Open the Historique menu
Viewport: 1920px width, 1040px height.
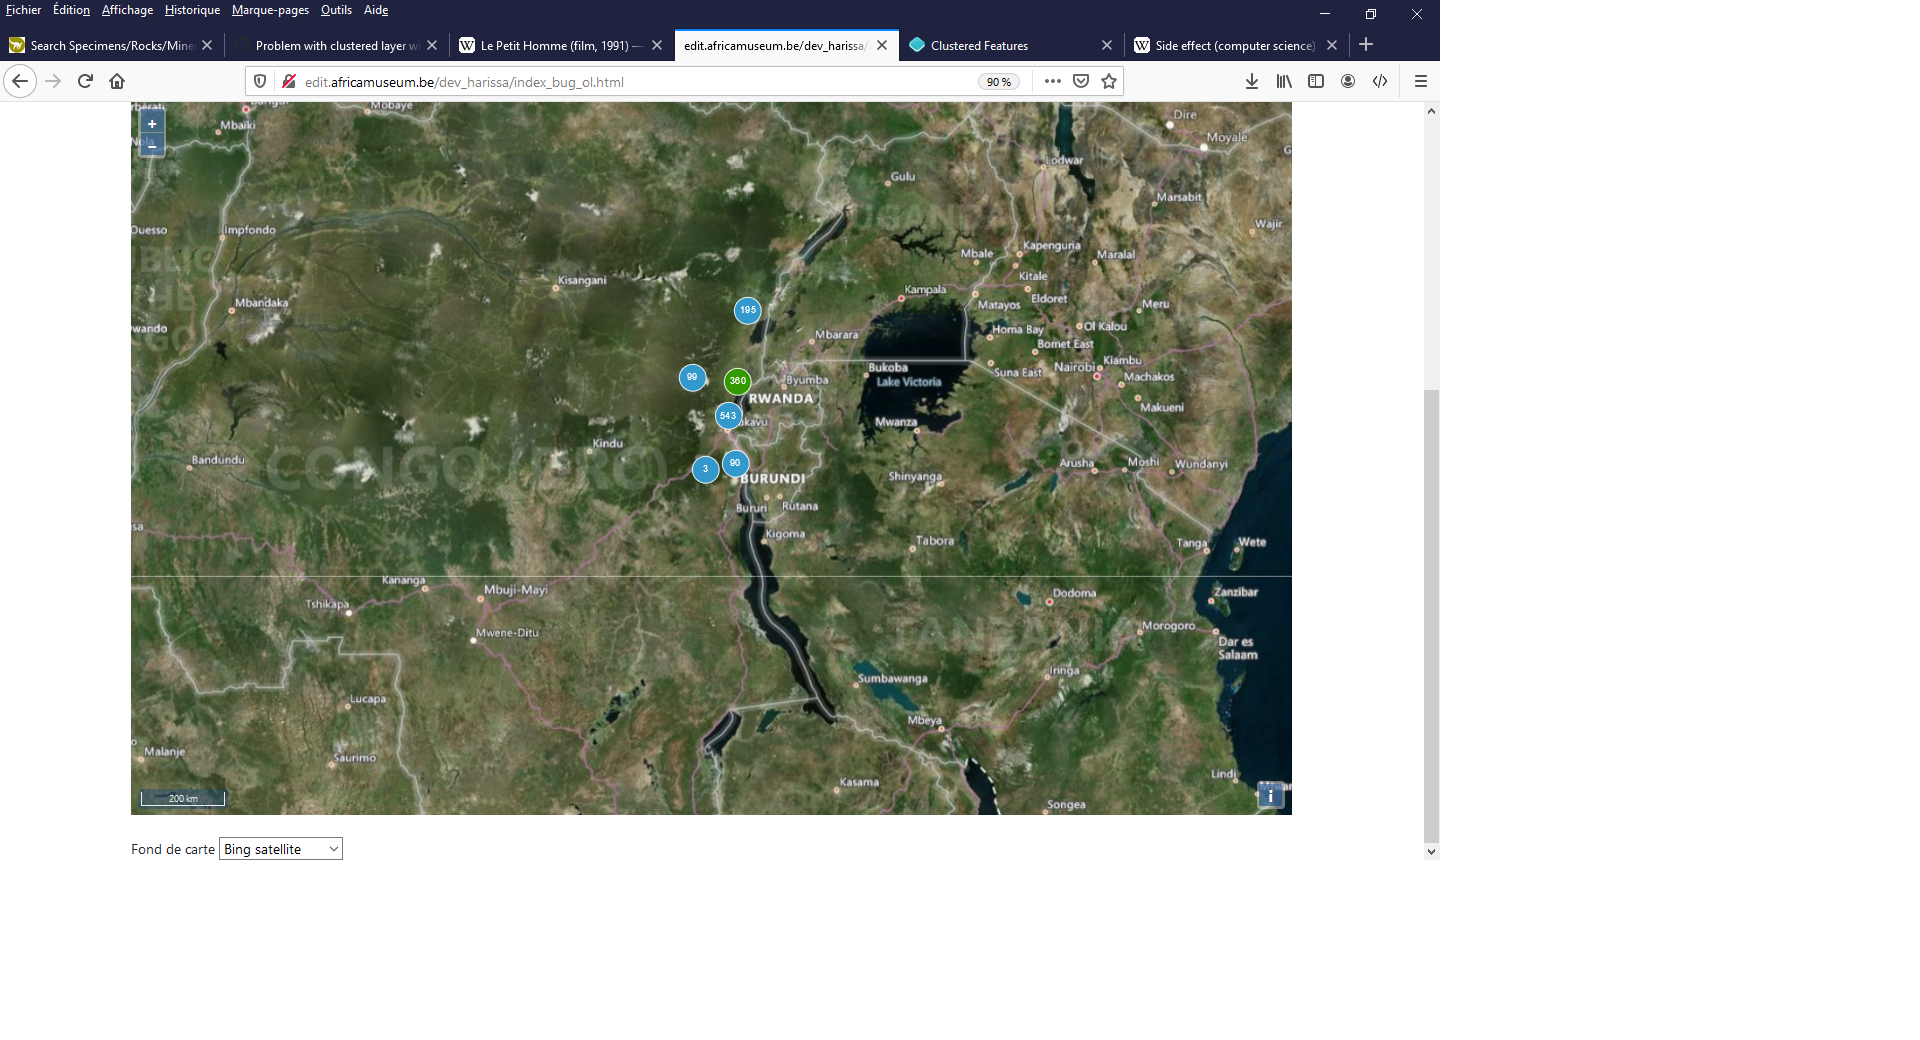click(192, 10)
